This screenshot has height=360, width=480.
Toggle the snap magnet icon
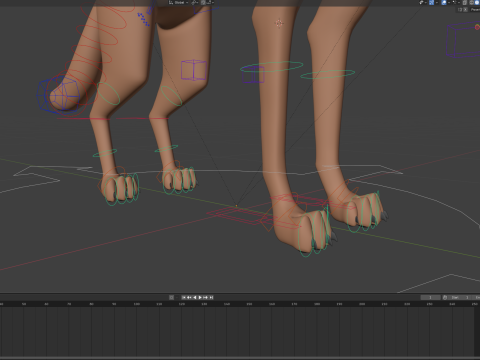coord(203,2)
